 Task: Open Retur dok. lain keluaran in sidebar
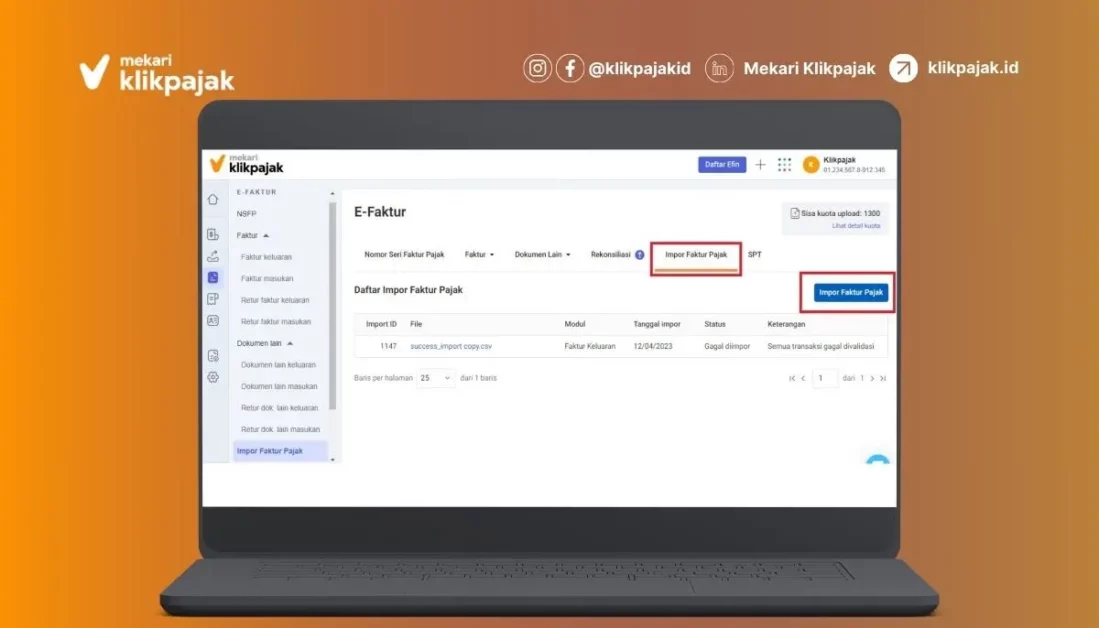point(279,408)
